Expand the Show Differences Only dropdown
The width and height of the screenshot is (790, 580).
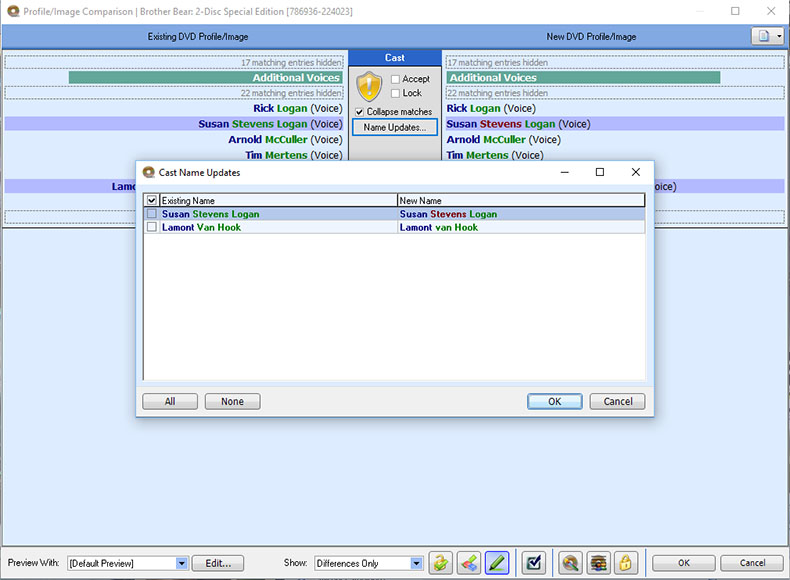click(x=416, y=563)
